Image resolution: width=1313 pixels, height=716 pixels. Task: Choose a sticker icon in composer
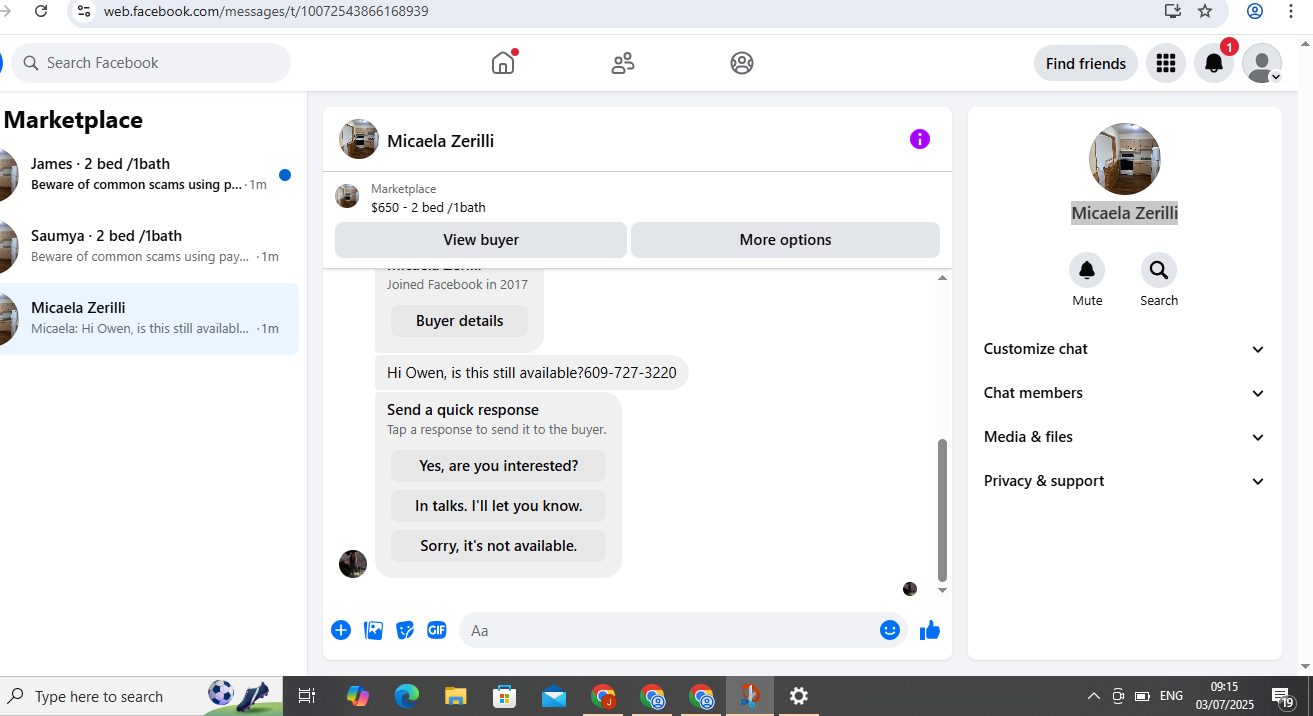[x=405, y=630]
